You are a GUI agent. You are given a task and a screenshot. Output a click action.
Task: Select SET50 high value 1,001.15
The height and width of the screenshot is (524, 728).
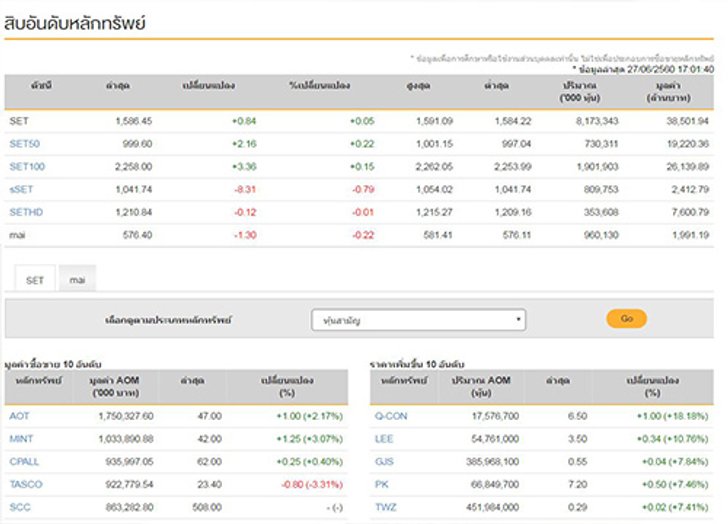coord(434,144)
